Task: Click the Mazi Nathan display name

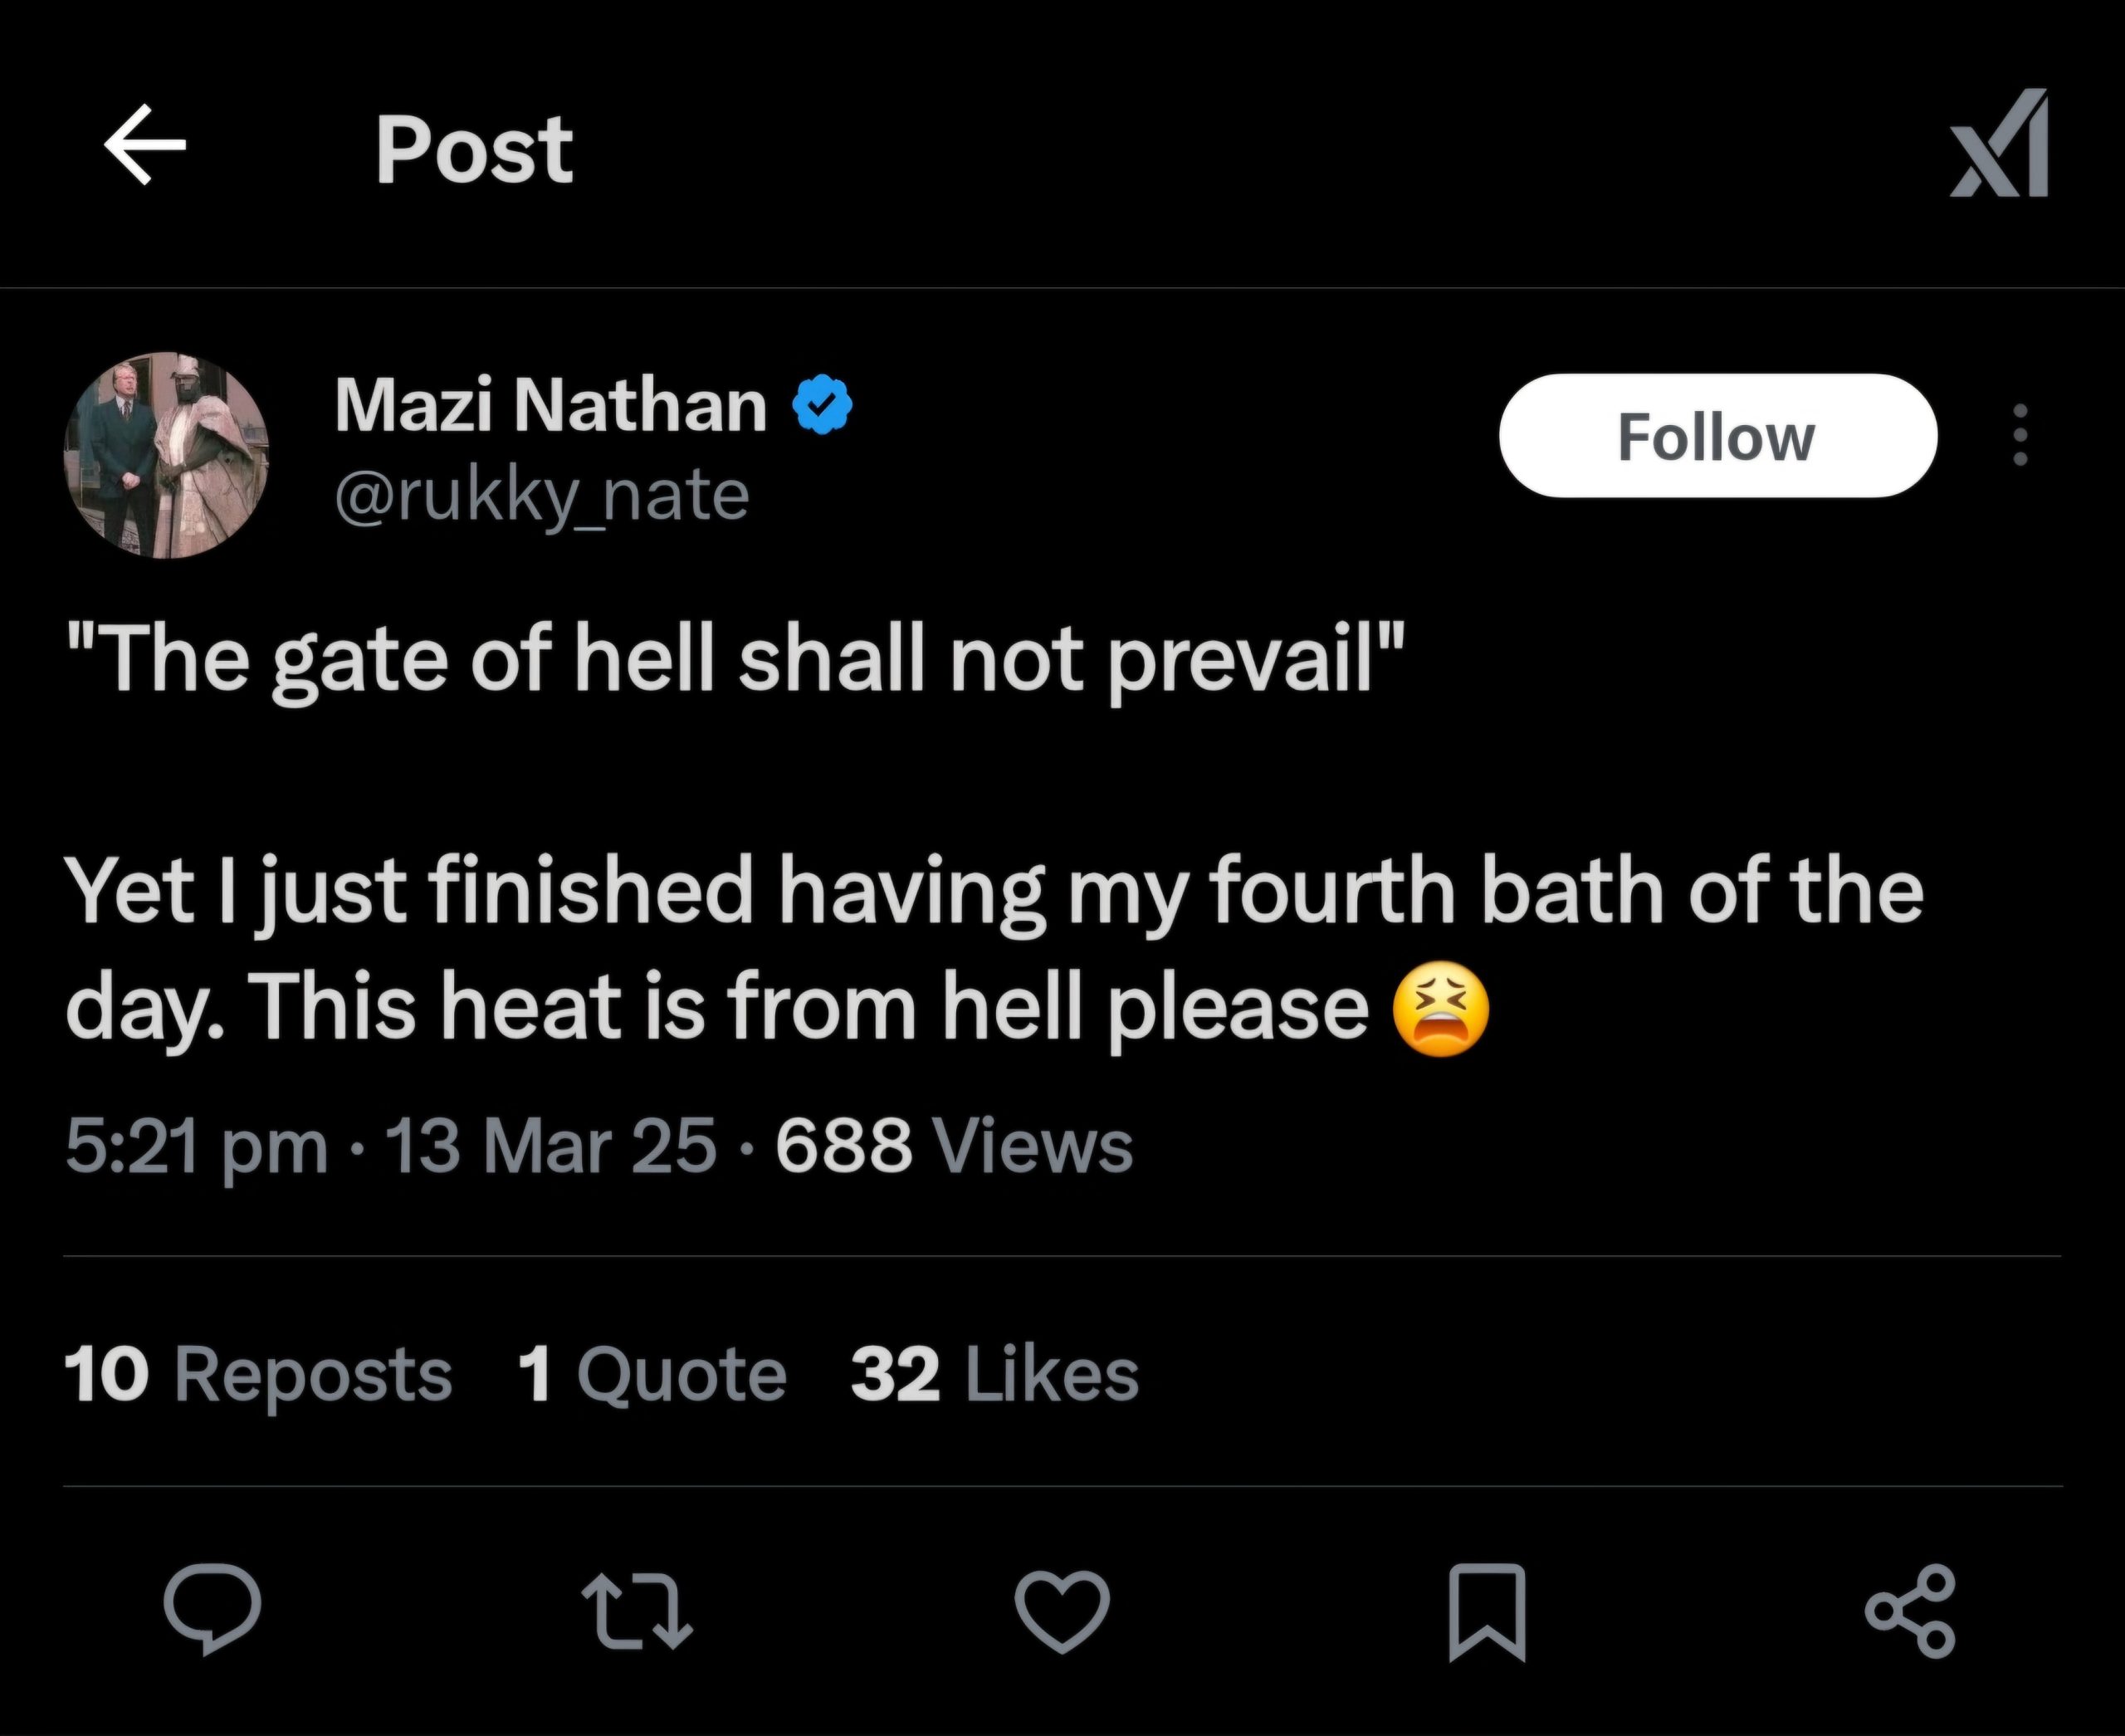Action: [551, 405]
